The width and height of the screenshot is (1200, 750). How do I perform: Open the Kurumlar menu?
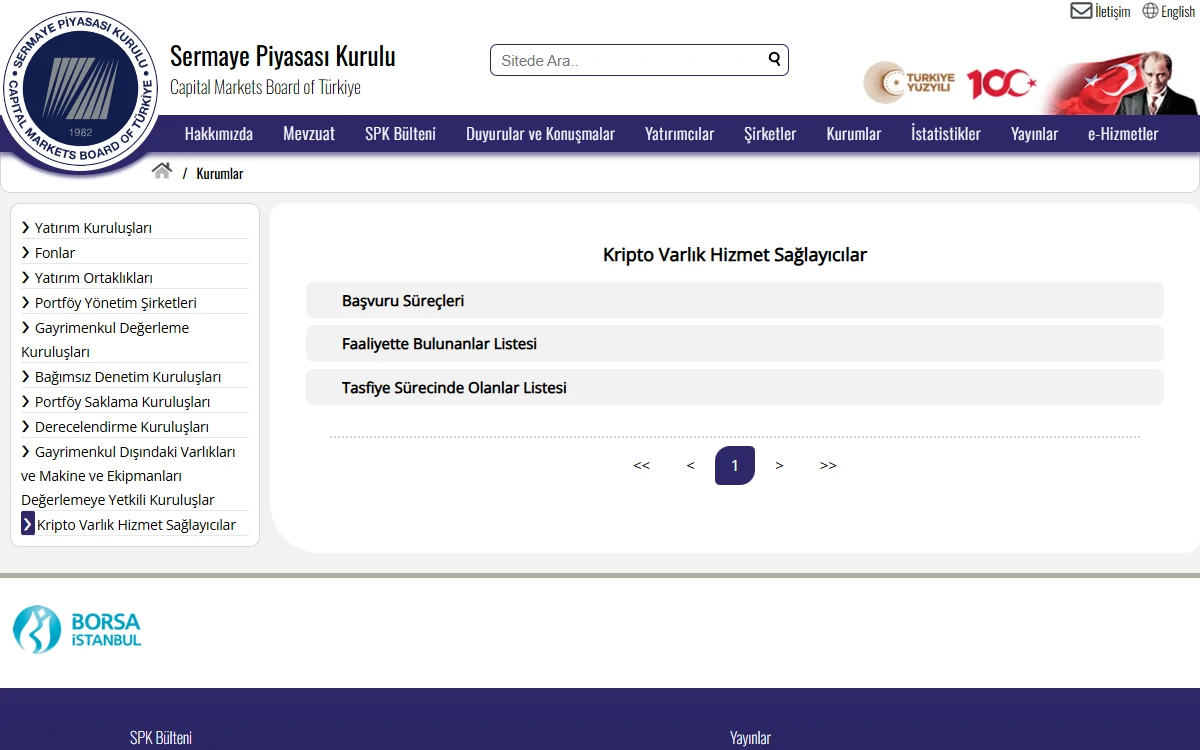(x=854, y=133)
